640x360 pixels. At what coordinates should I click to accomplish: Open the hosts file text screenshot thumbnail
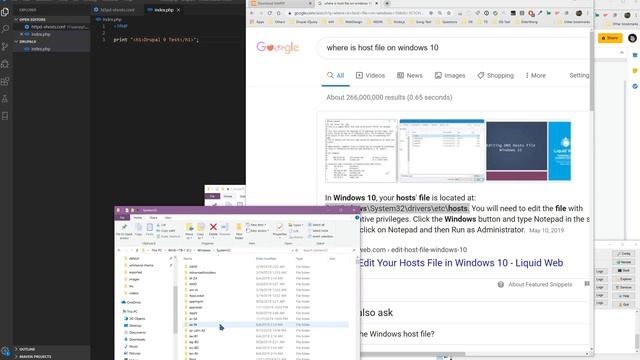(361, 151)
